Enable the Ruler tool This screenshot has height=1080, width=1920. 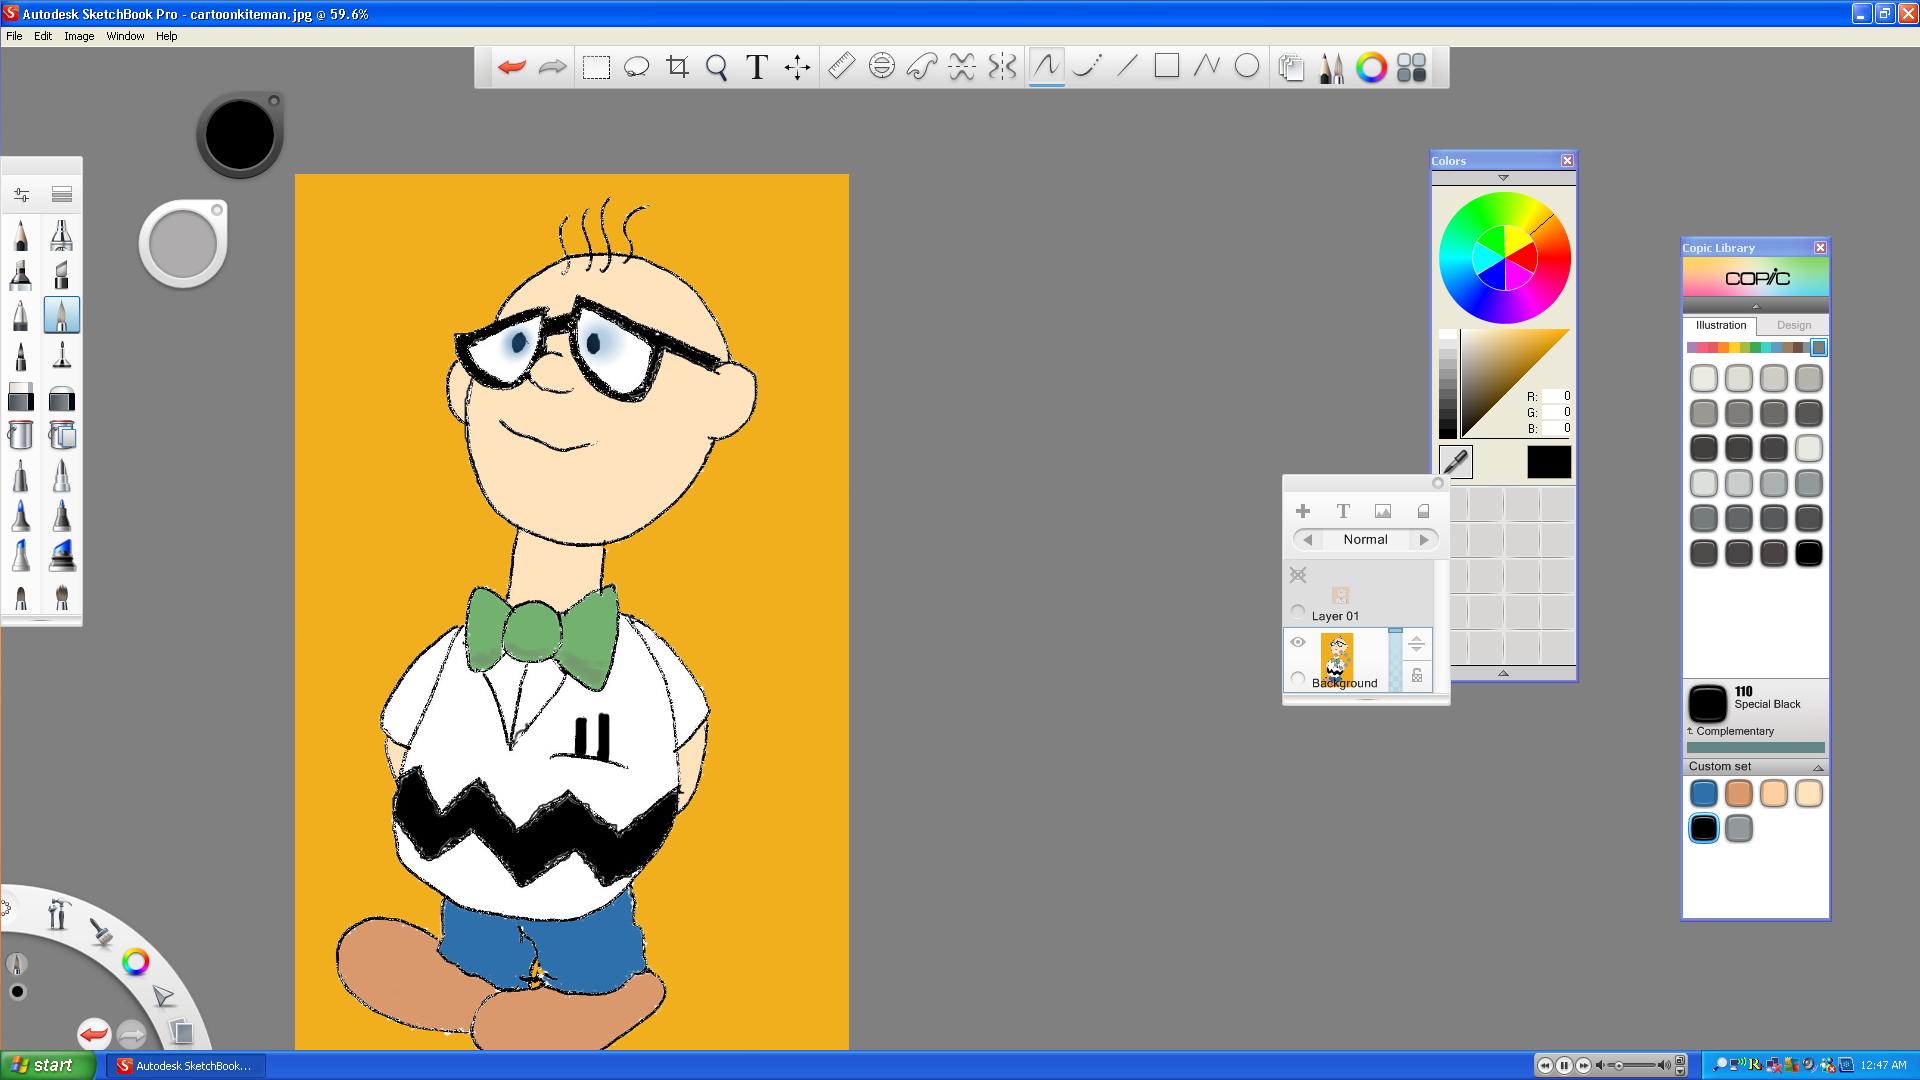(842, 67)
